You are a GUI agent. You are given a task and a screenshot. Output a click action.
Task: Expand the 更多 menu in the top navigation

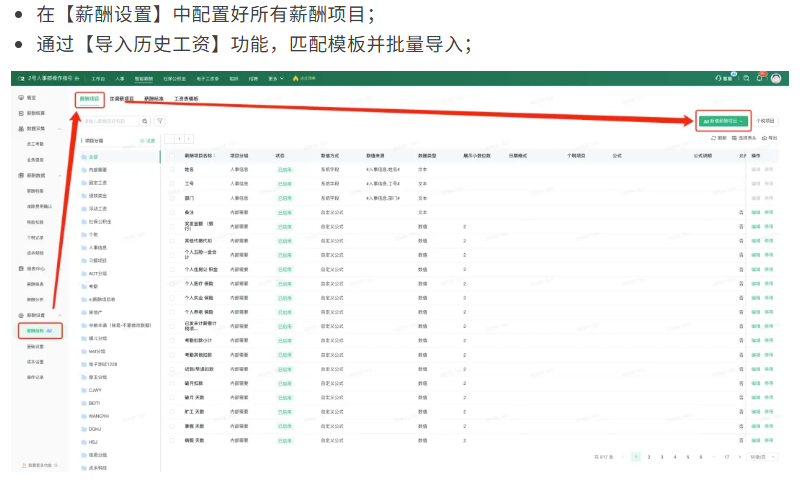click(x=276, y=78)
